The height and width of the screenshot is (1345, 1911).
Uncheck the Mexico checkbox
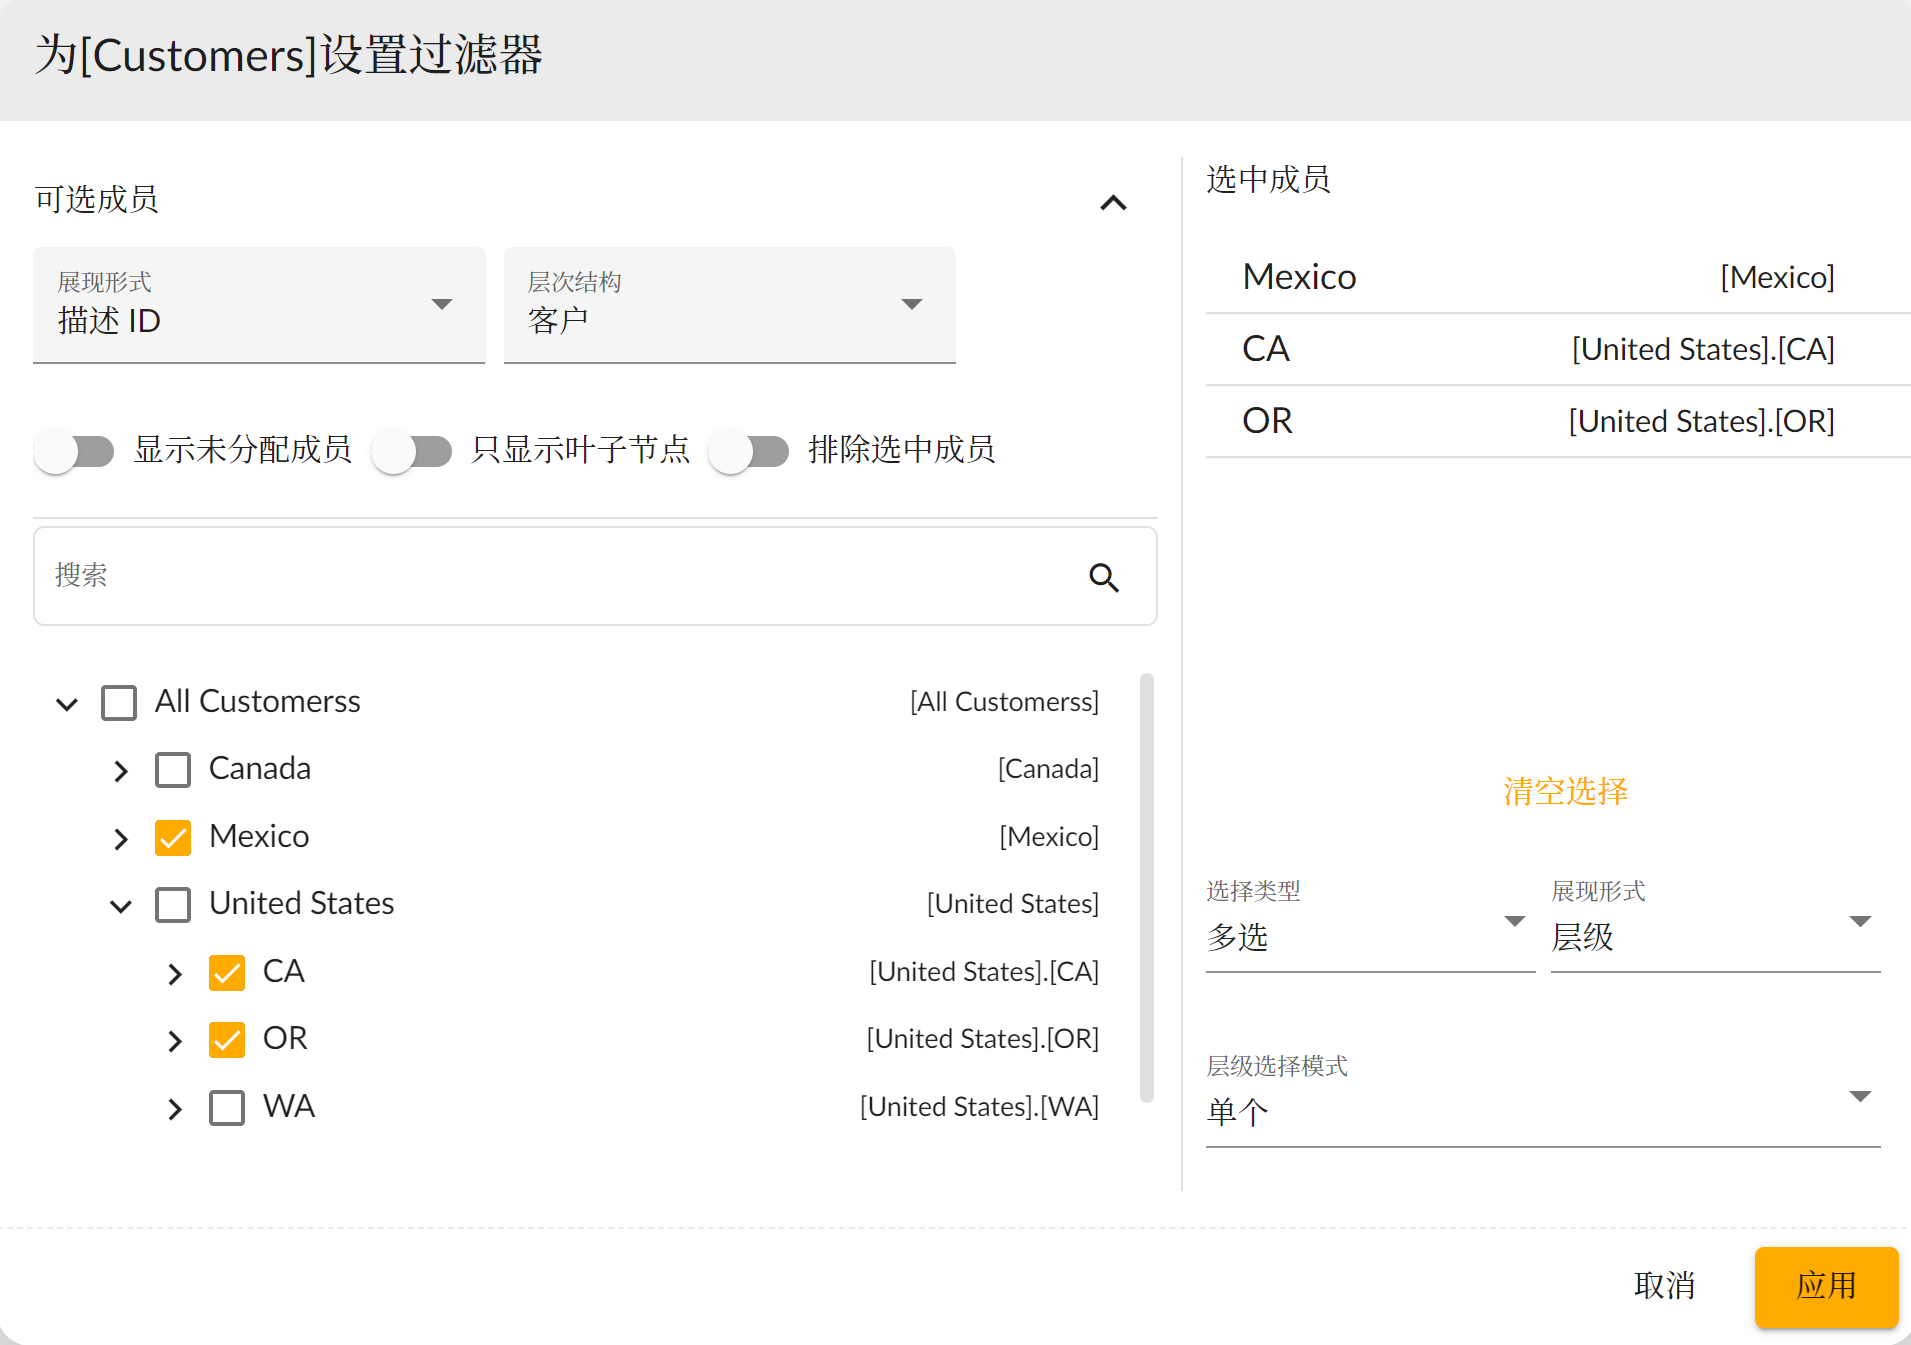[x=173, y=838]
